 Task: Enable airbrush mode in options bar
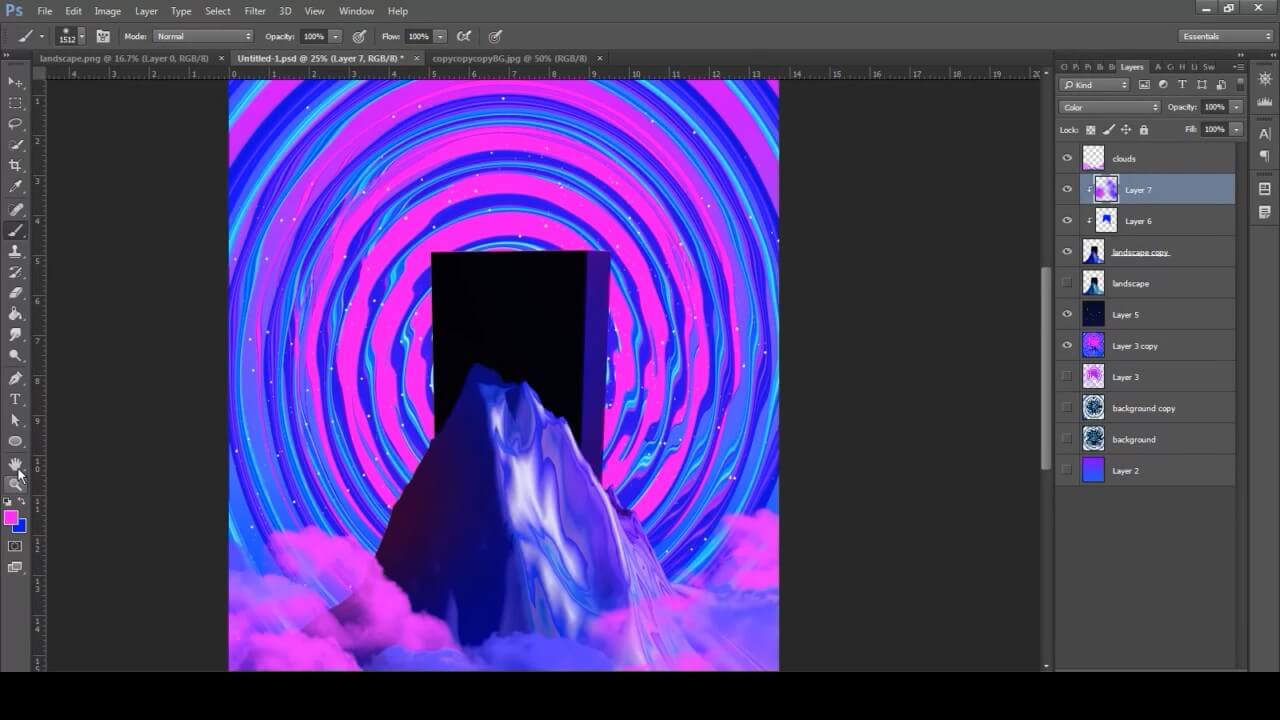tap(464, 36)
